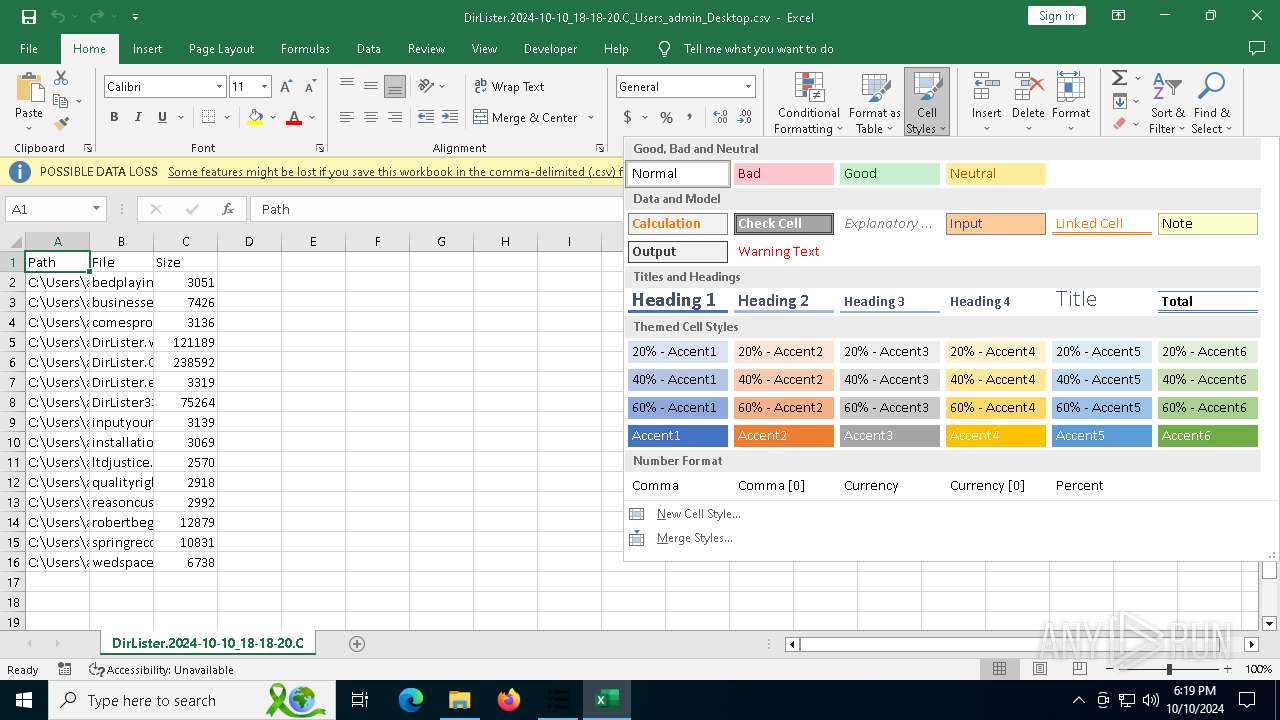
Task: Switch to the Page Layout tab
Action: click(221, 49)
